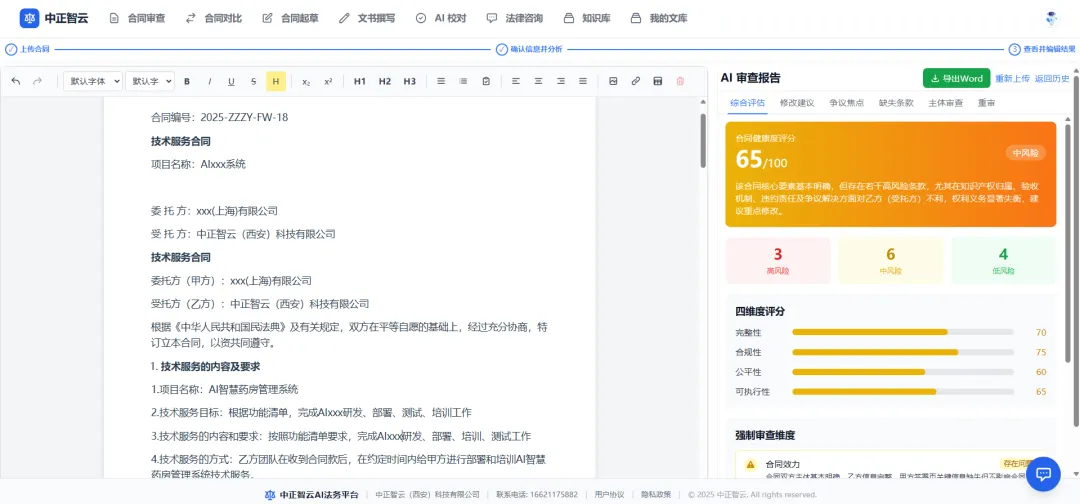
Task: Open 隐私政策 in the footer
Action: click(656, 494)
